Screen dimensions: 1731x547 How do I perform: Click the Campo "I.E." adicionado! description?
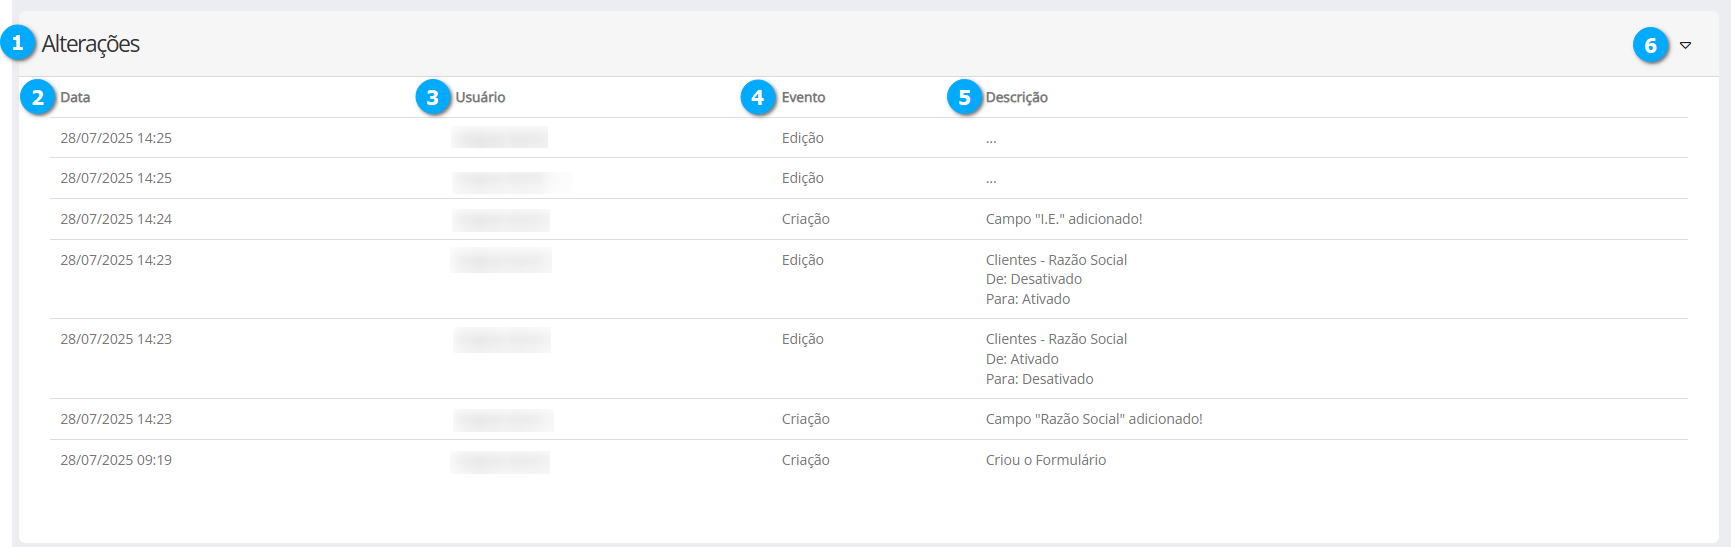point(1063,219)
